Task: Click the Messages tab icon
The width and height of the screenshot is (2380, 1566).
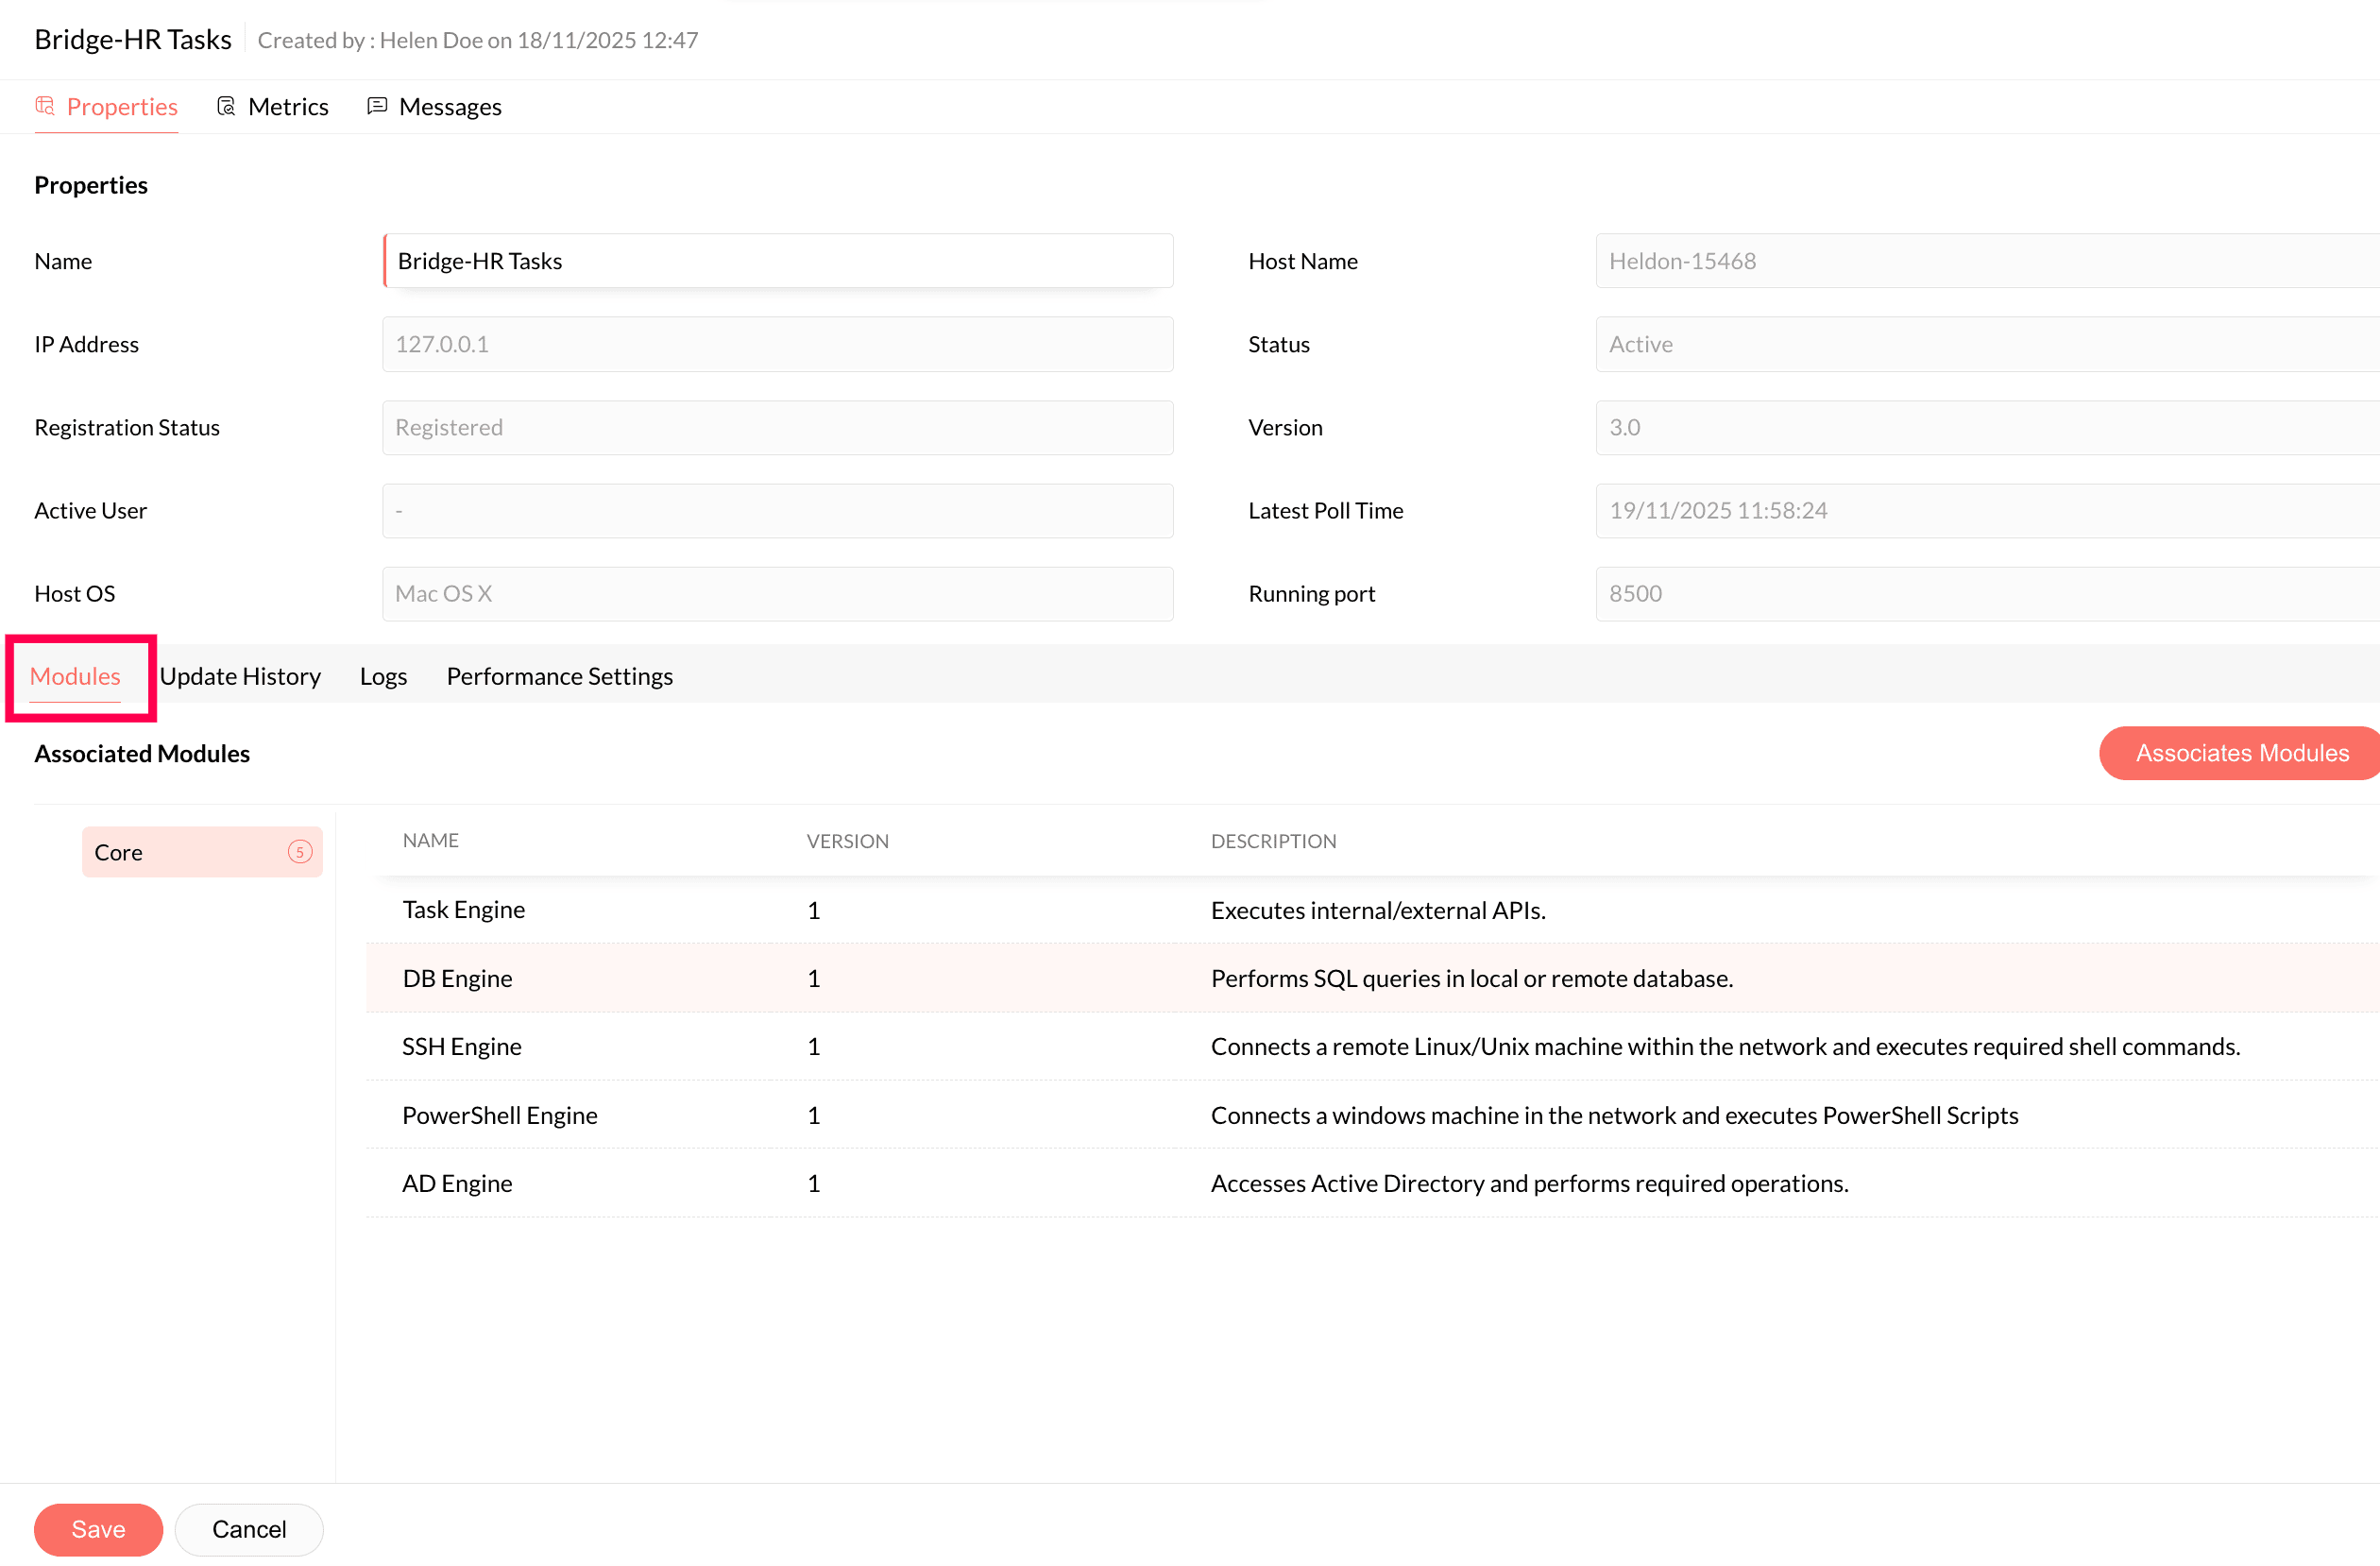Action: (x=377, y=106)
